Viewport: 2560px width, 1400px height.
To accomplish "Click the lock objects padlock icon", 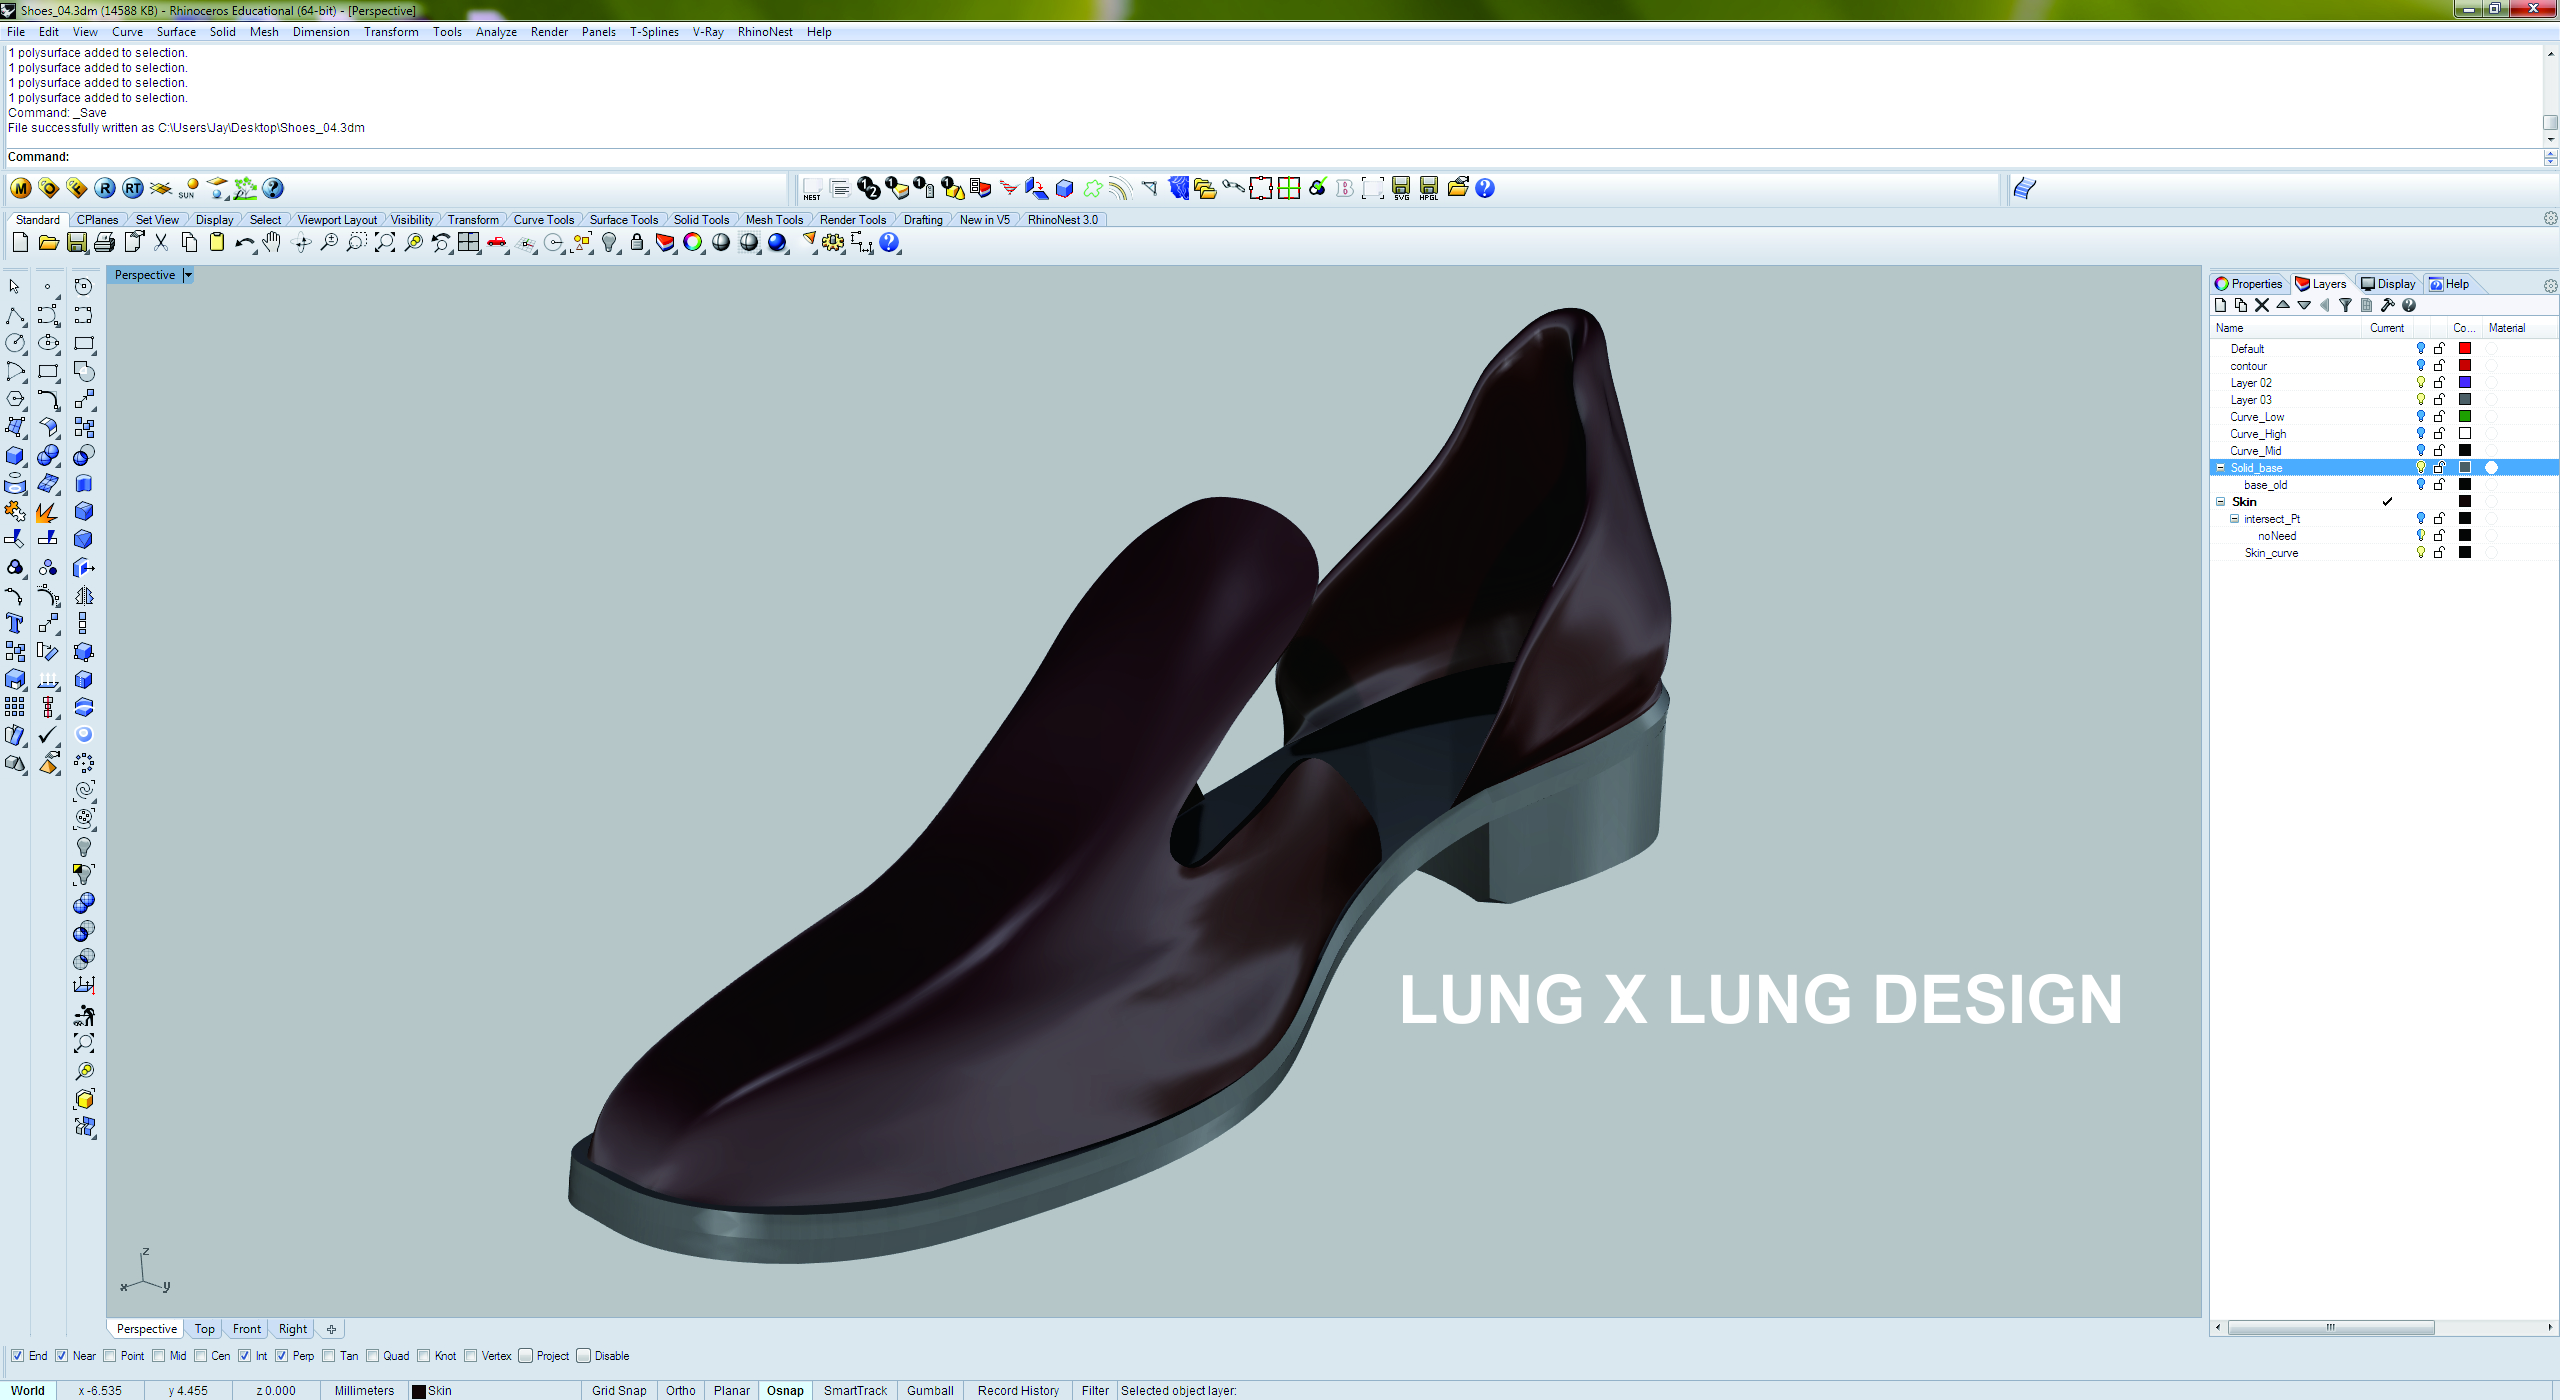I will point(637,243).
